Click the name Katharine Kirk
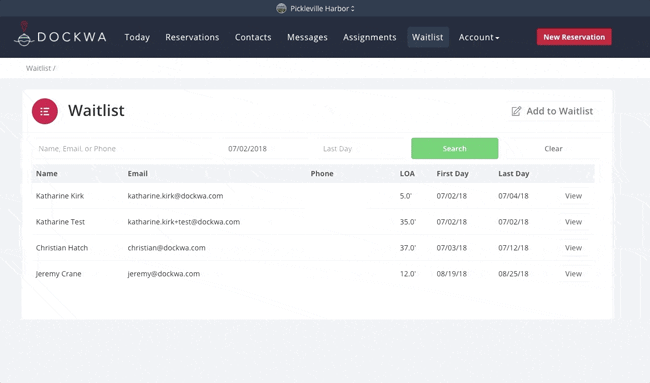The image size is (650, 383). 60,196
